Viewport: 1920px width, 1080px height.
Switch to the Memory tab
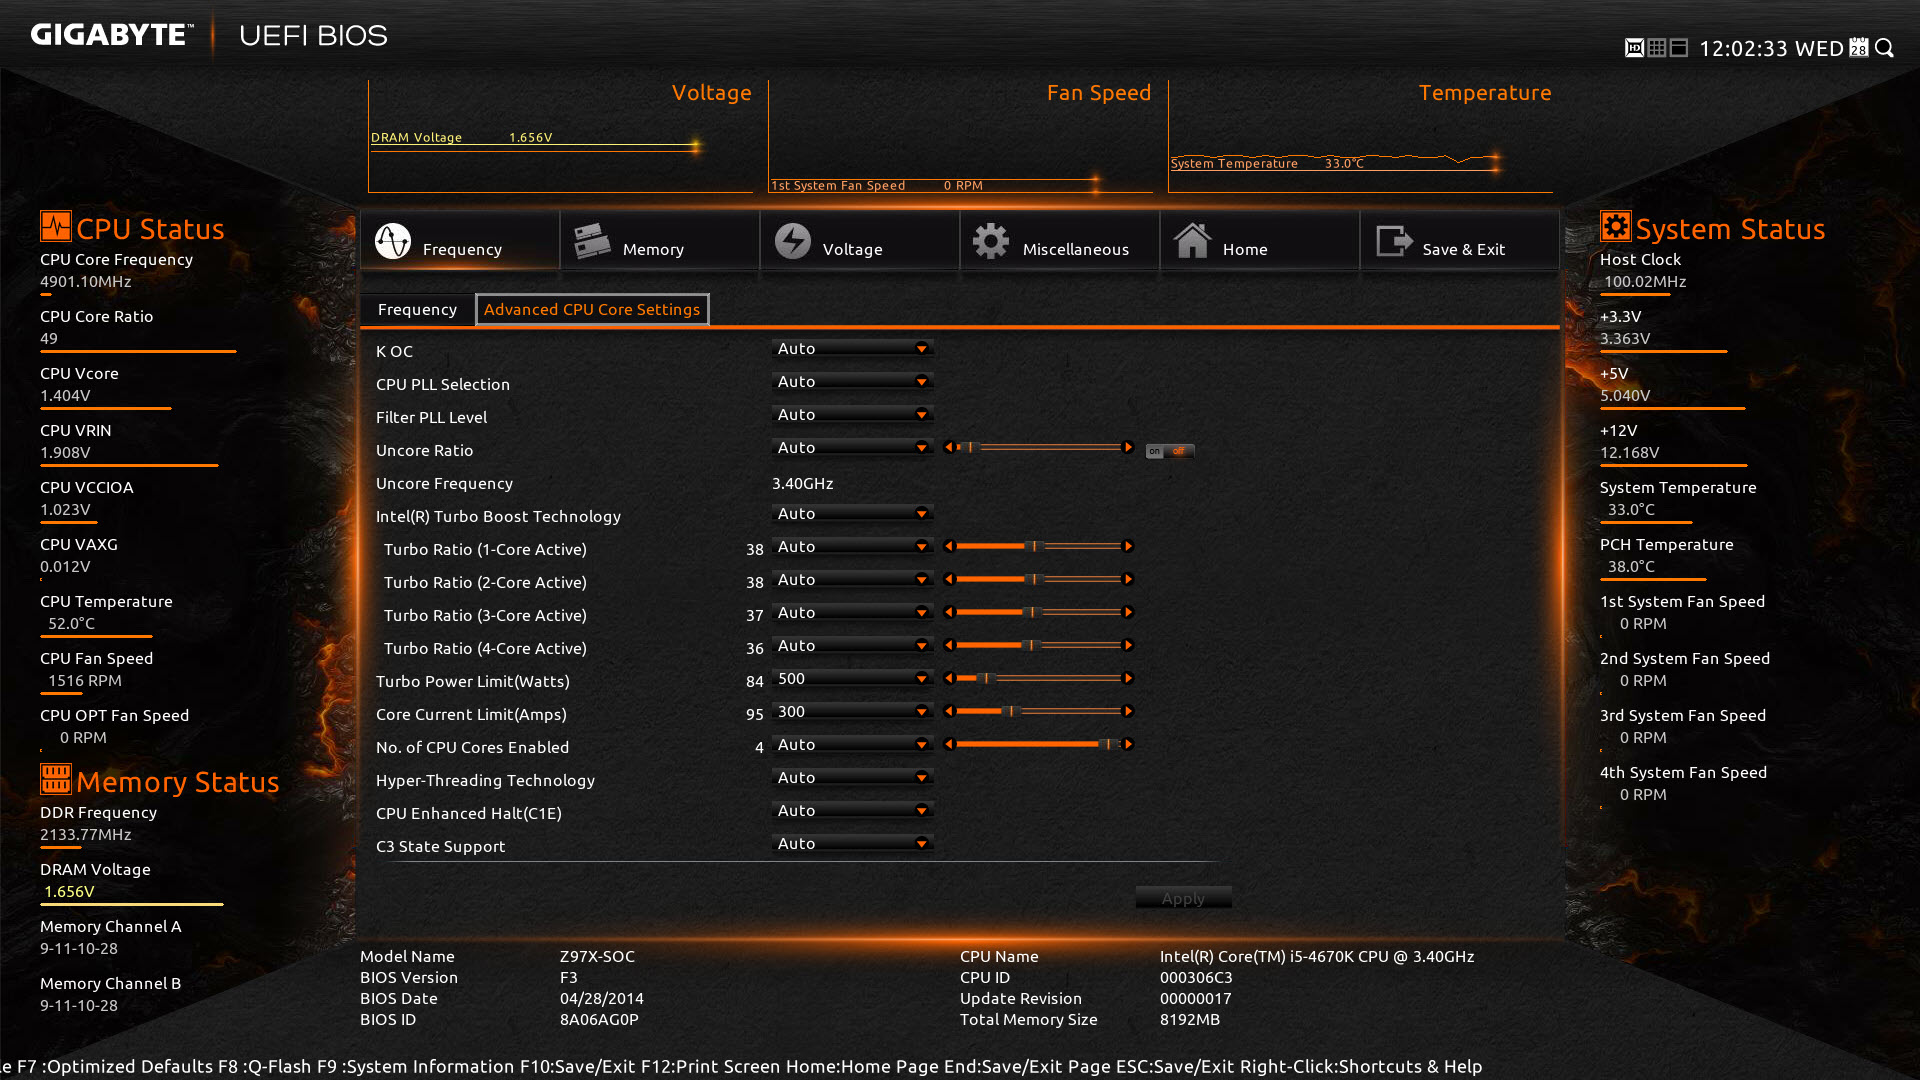pyautogui.click(x=659, y=240)
